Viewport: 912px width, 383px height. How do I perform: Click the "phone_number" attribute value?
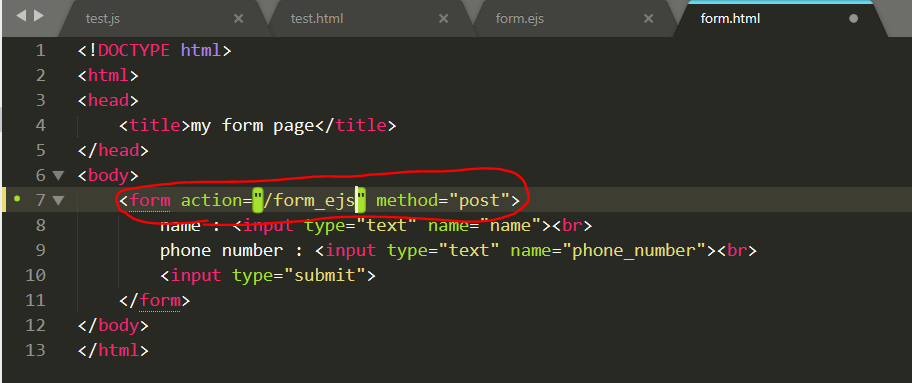[634, 250]
